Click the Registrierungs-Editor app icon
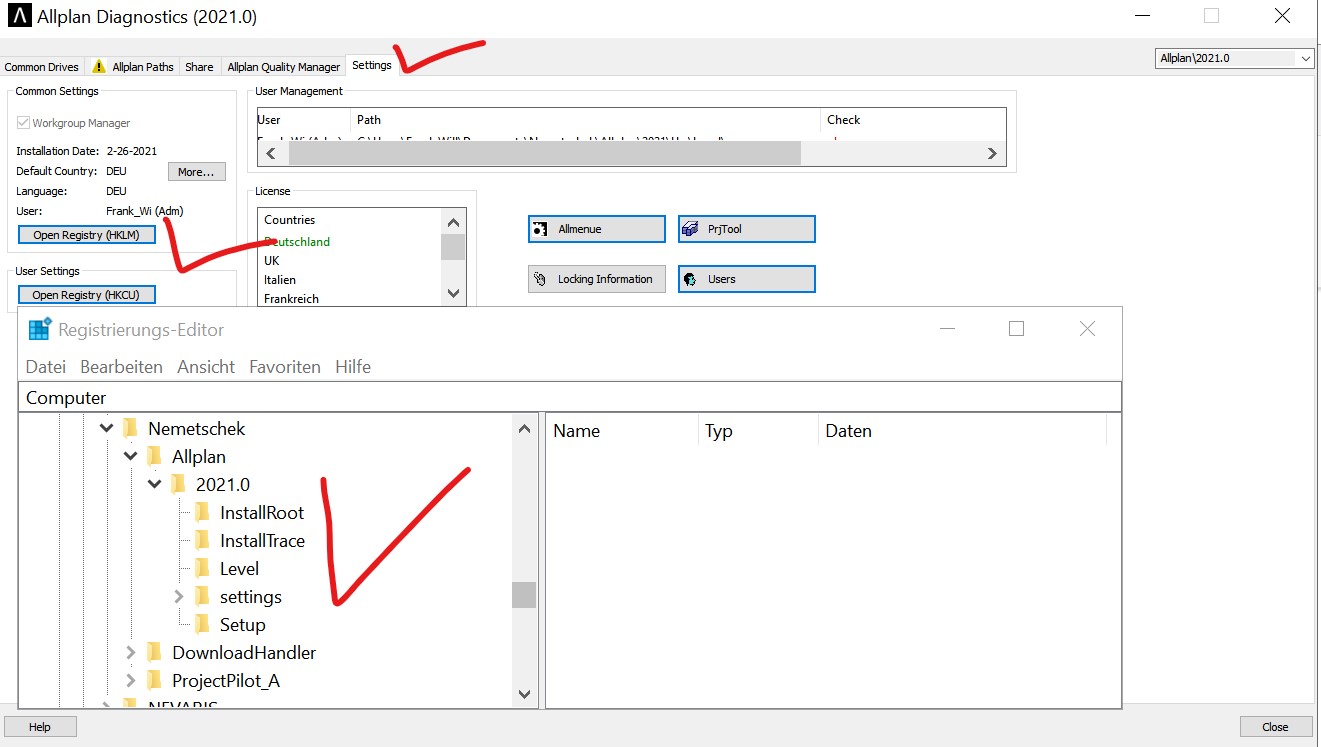This screenshot has height=747, width=1321. coord(40,329)
